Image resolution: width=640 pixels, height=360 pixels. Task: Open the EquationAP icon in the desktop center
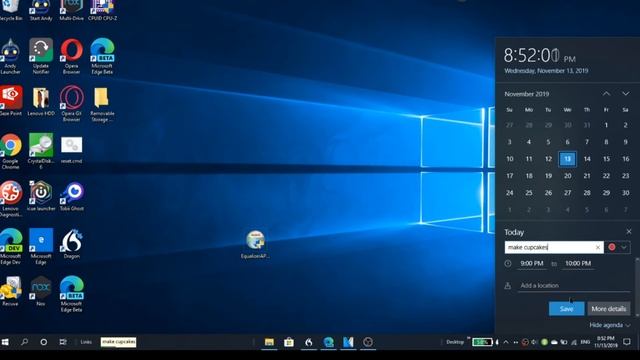(255, 244)
